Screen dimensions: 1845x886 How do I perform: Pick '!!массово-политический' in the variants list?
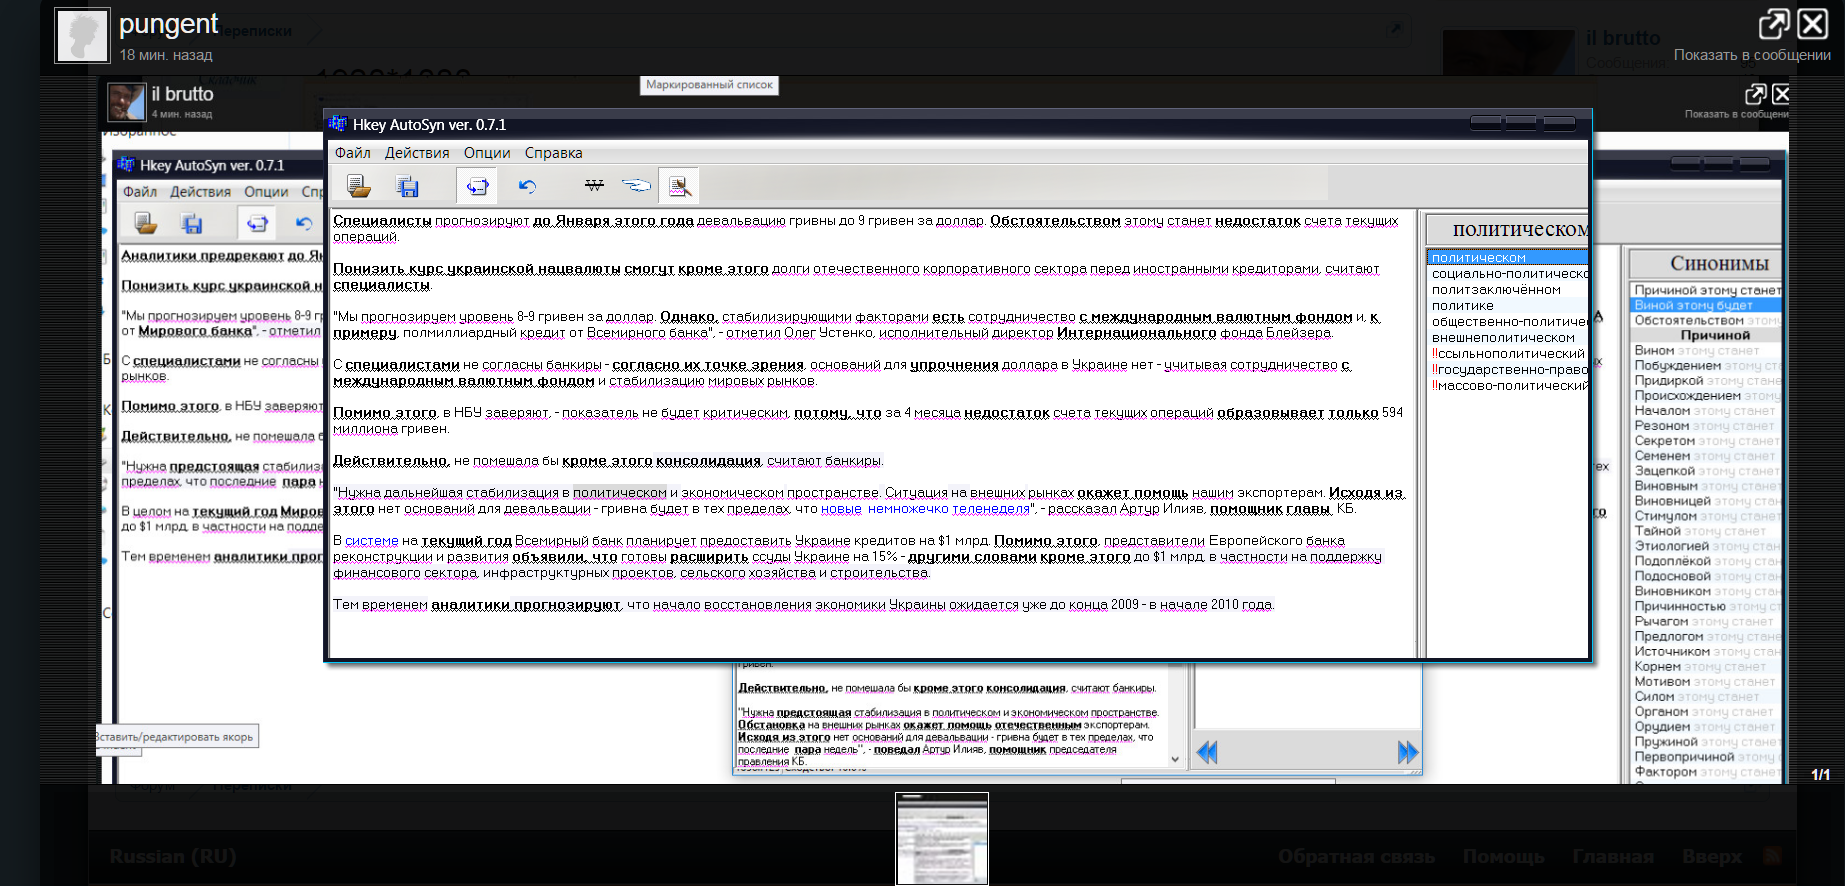(1509, 386)
